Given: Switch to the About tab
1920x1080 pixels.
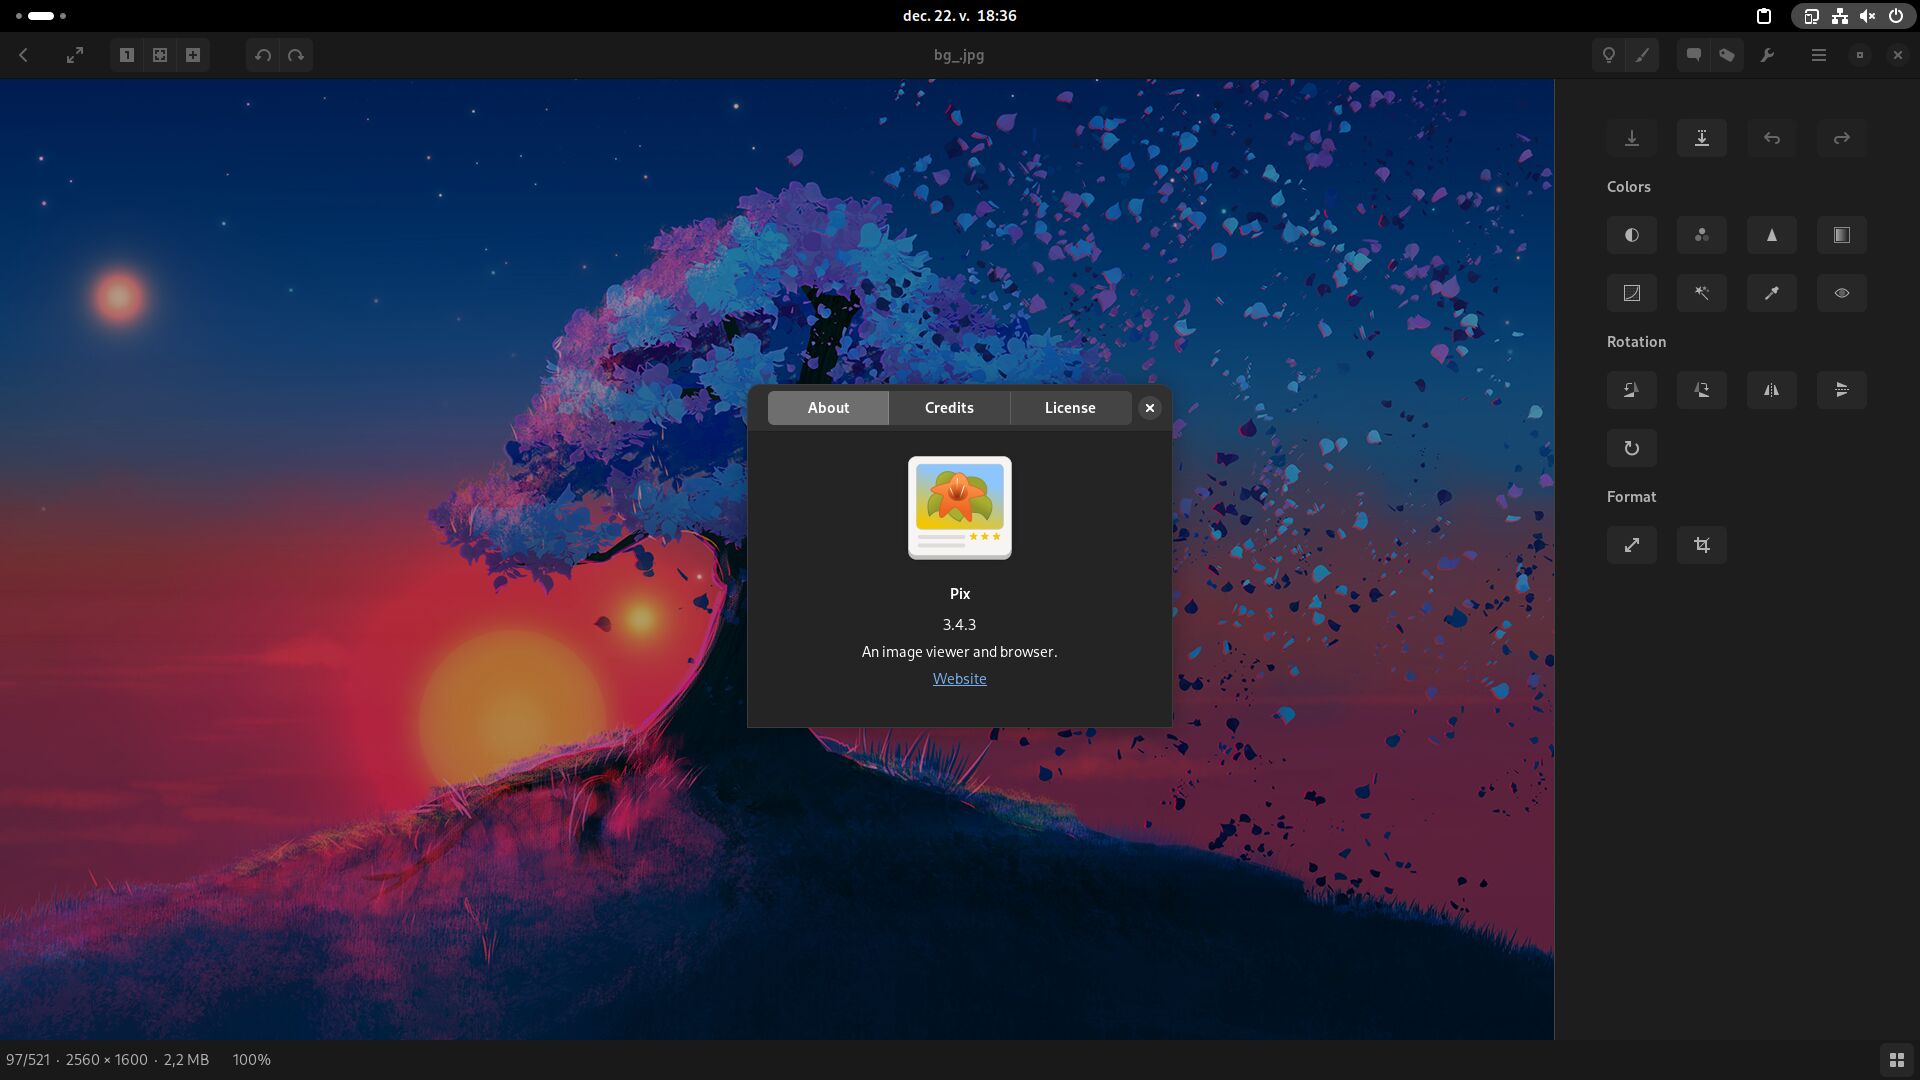Looking at the screenshot, I should (x=828, y=408).
